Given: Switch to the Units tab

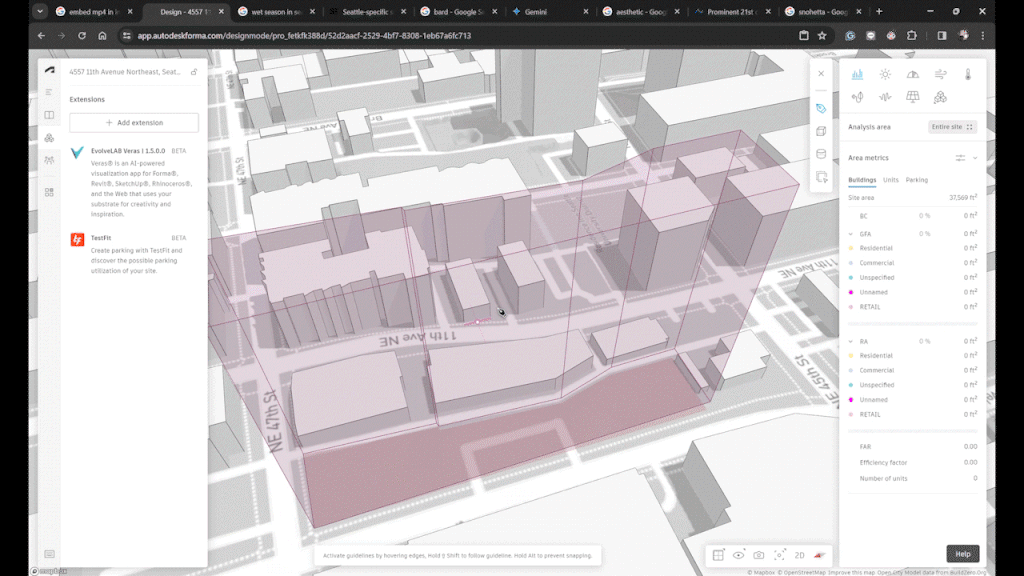Looking at the screenshot, I should tap(890, 180).
